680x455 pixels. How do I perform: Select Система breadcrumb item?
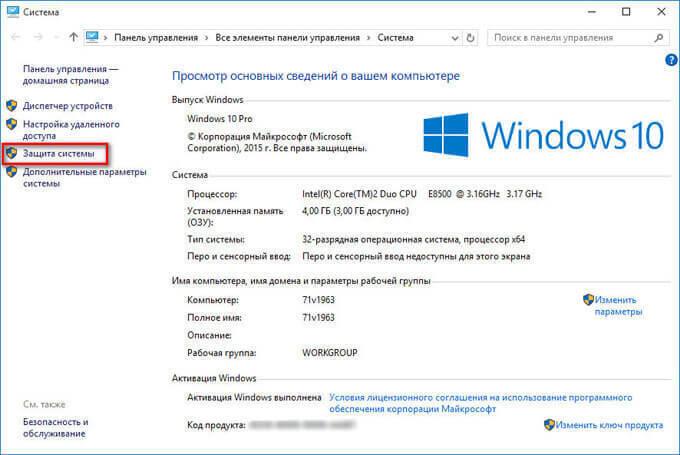395,38
